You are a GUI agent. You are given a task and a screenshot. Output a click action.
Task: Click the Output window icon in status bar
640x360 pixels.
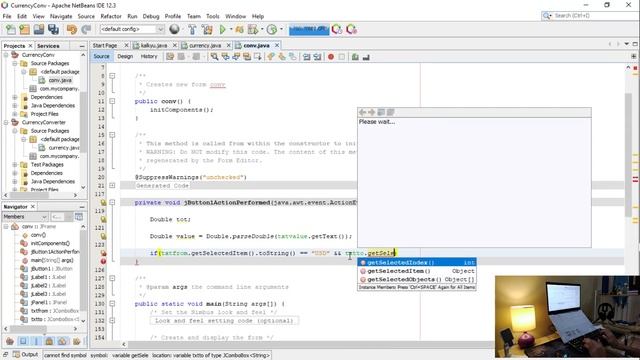point(16,354)
